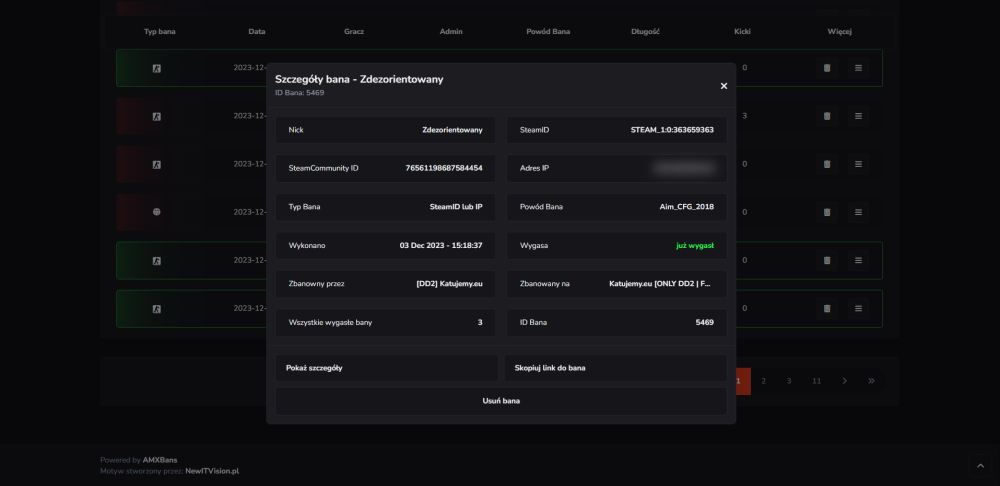Click the date 03 Dec 2023 - 15:18:37
Screen dimensions: 1000x486
pos(441,246)
